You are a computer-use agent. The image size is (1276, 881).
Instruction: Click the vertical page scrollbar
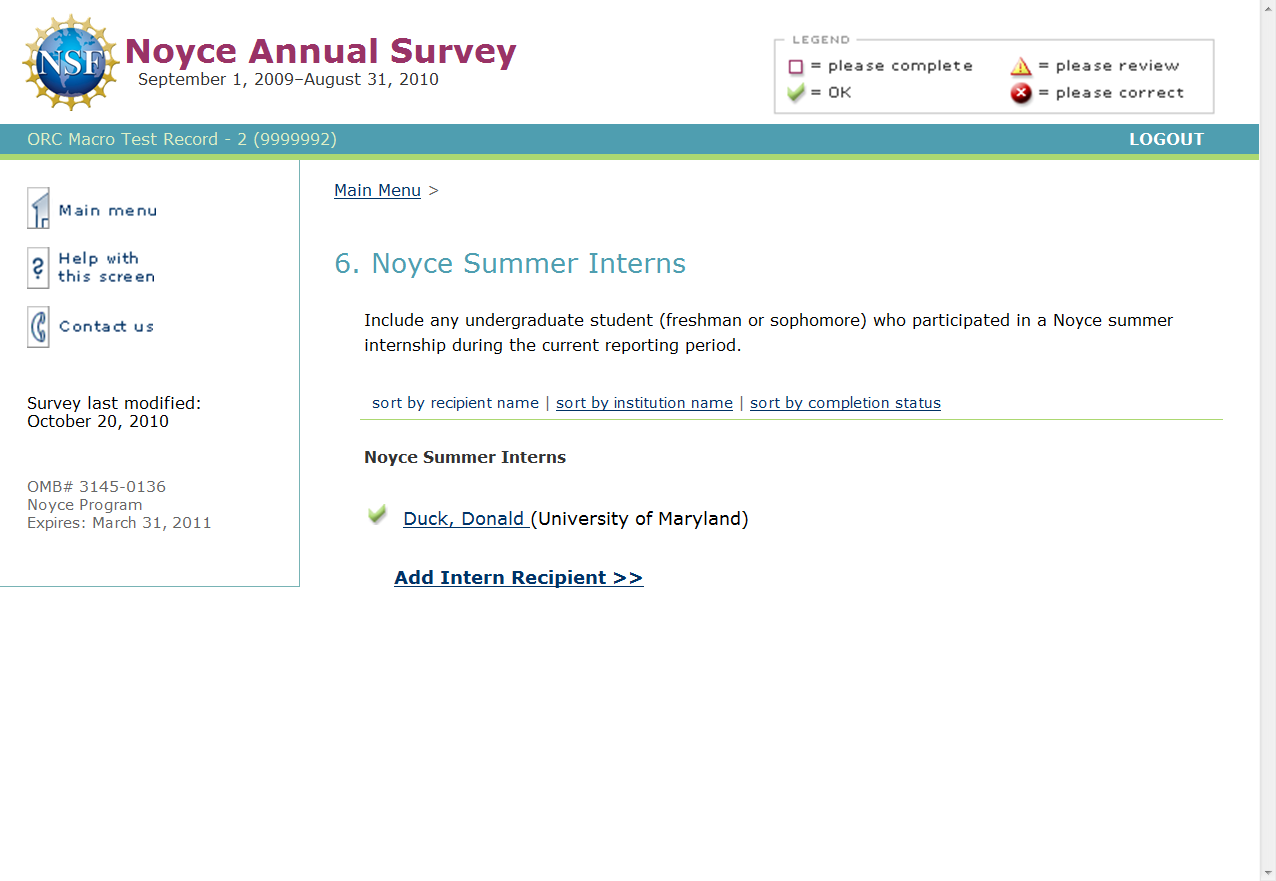pos(1268,440)
